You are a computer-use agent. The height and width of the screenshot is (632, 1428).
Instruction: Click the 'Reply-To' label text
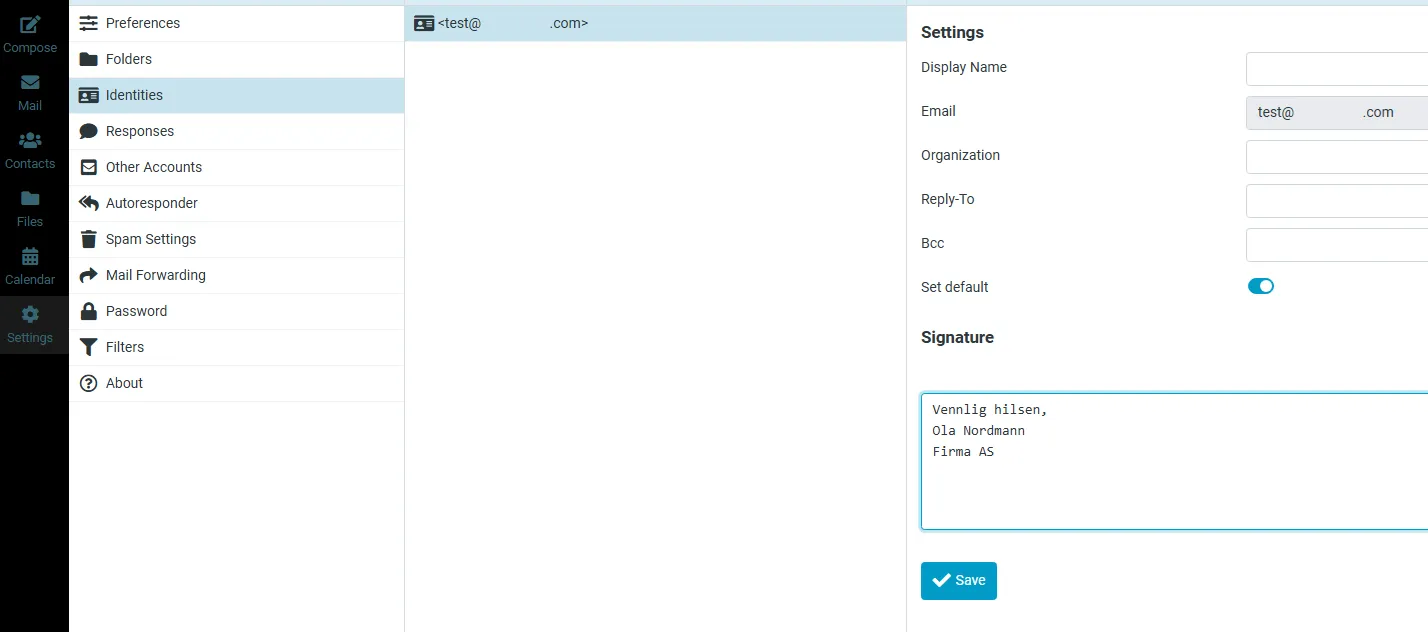947,199
